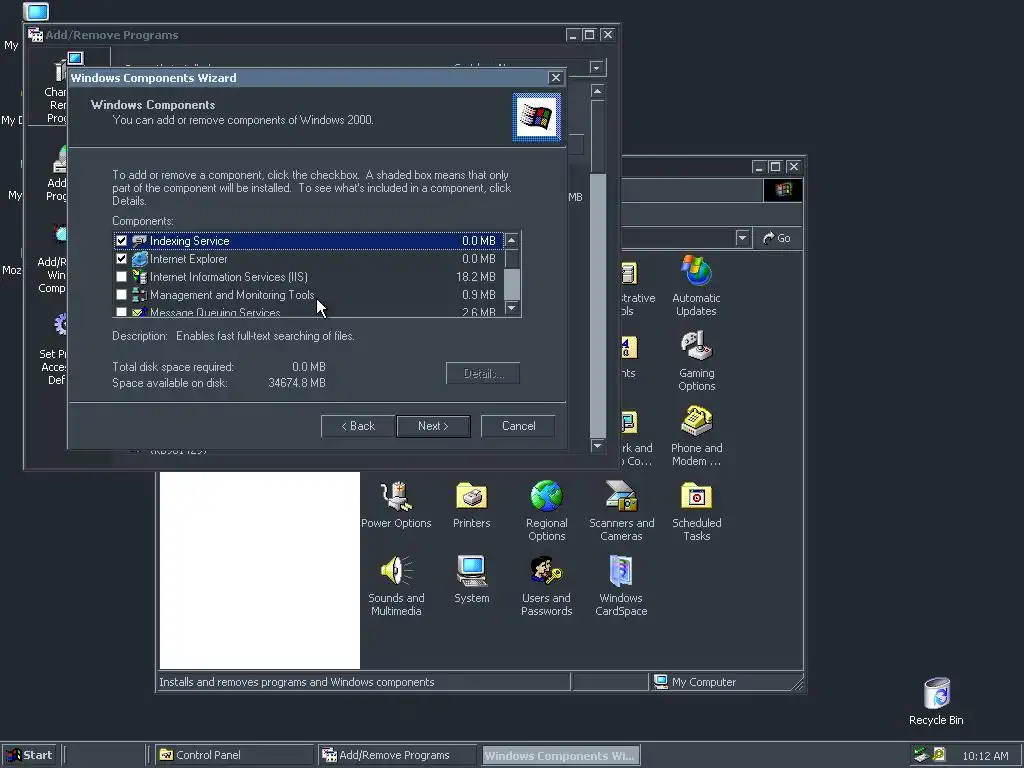Check the Internet Information Services (IIS) checkbox
The height and width of the screenshot is (768, 1024).
point(121,277)
